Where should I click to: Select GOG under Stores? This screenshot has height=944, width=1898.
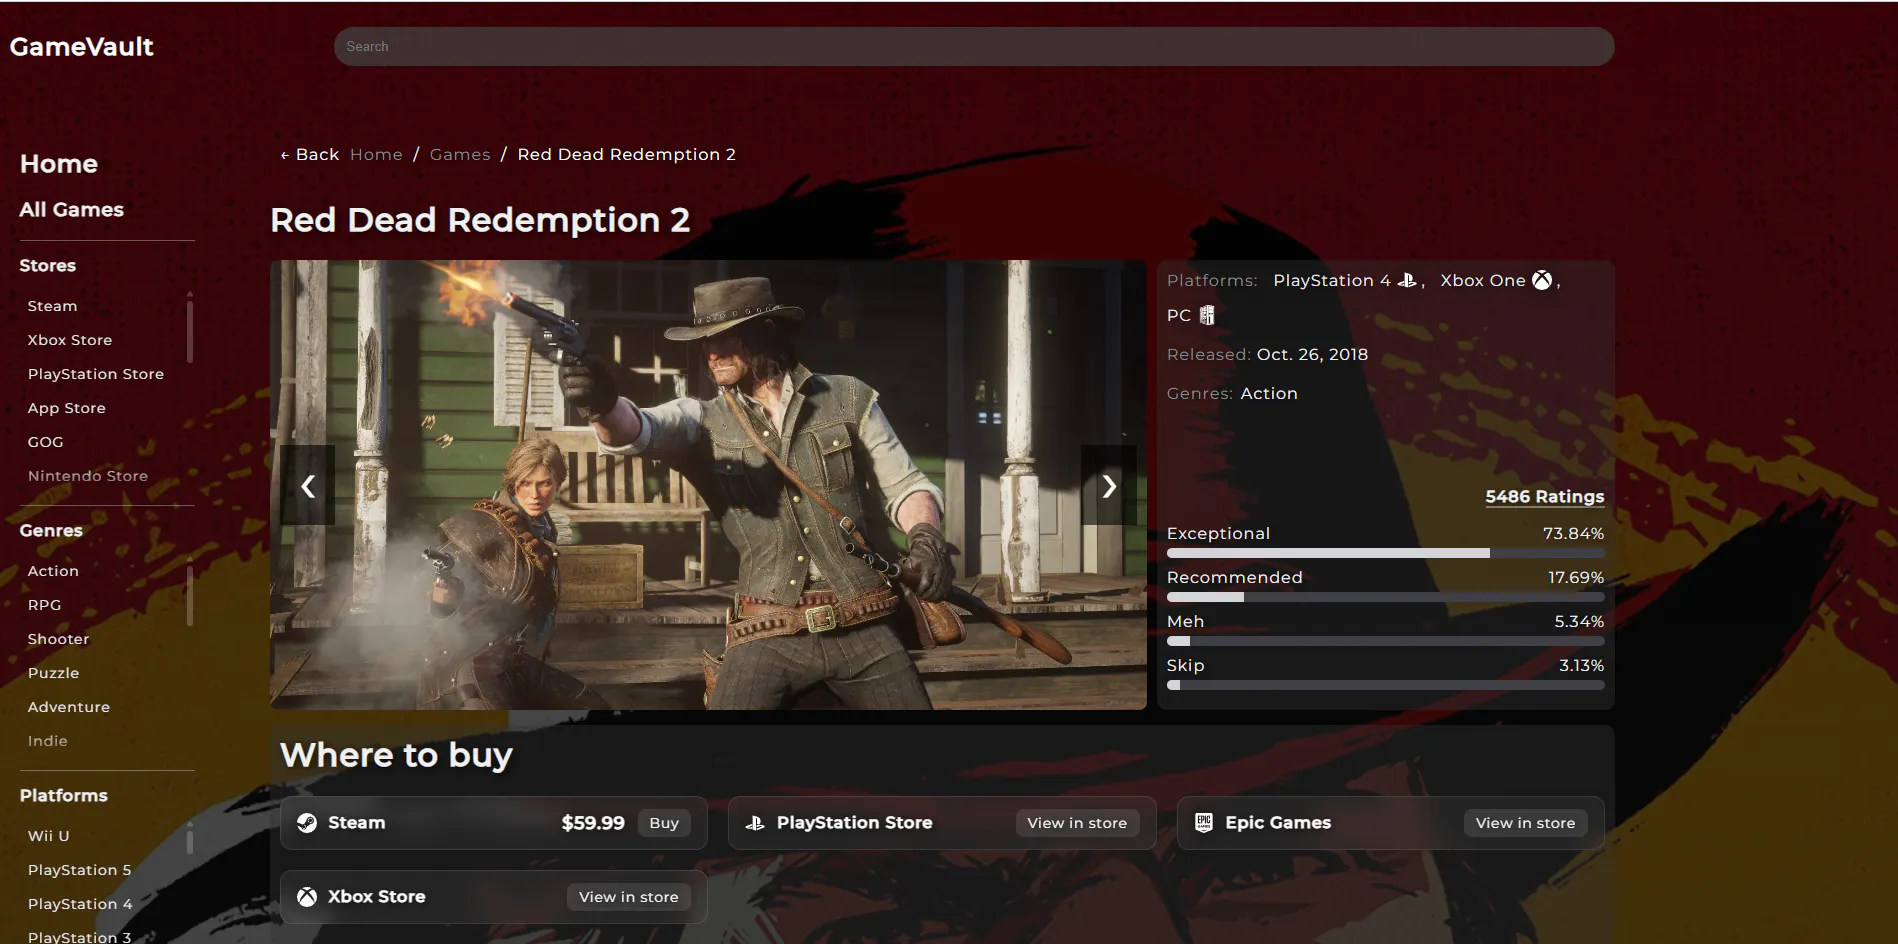click(46, 442)
